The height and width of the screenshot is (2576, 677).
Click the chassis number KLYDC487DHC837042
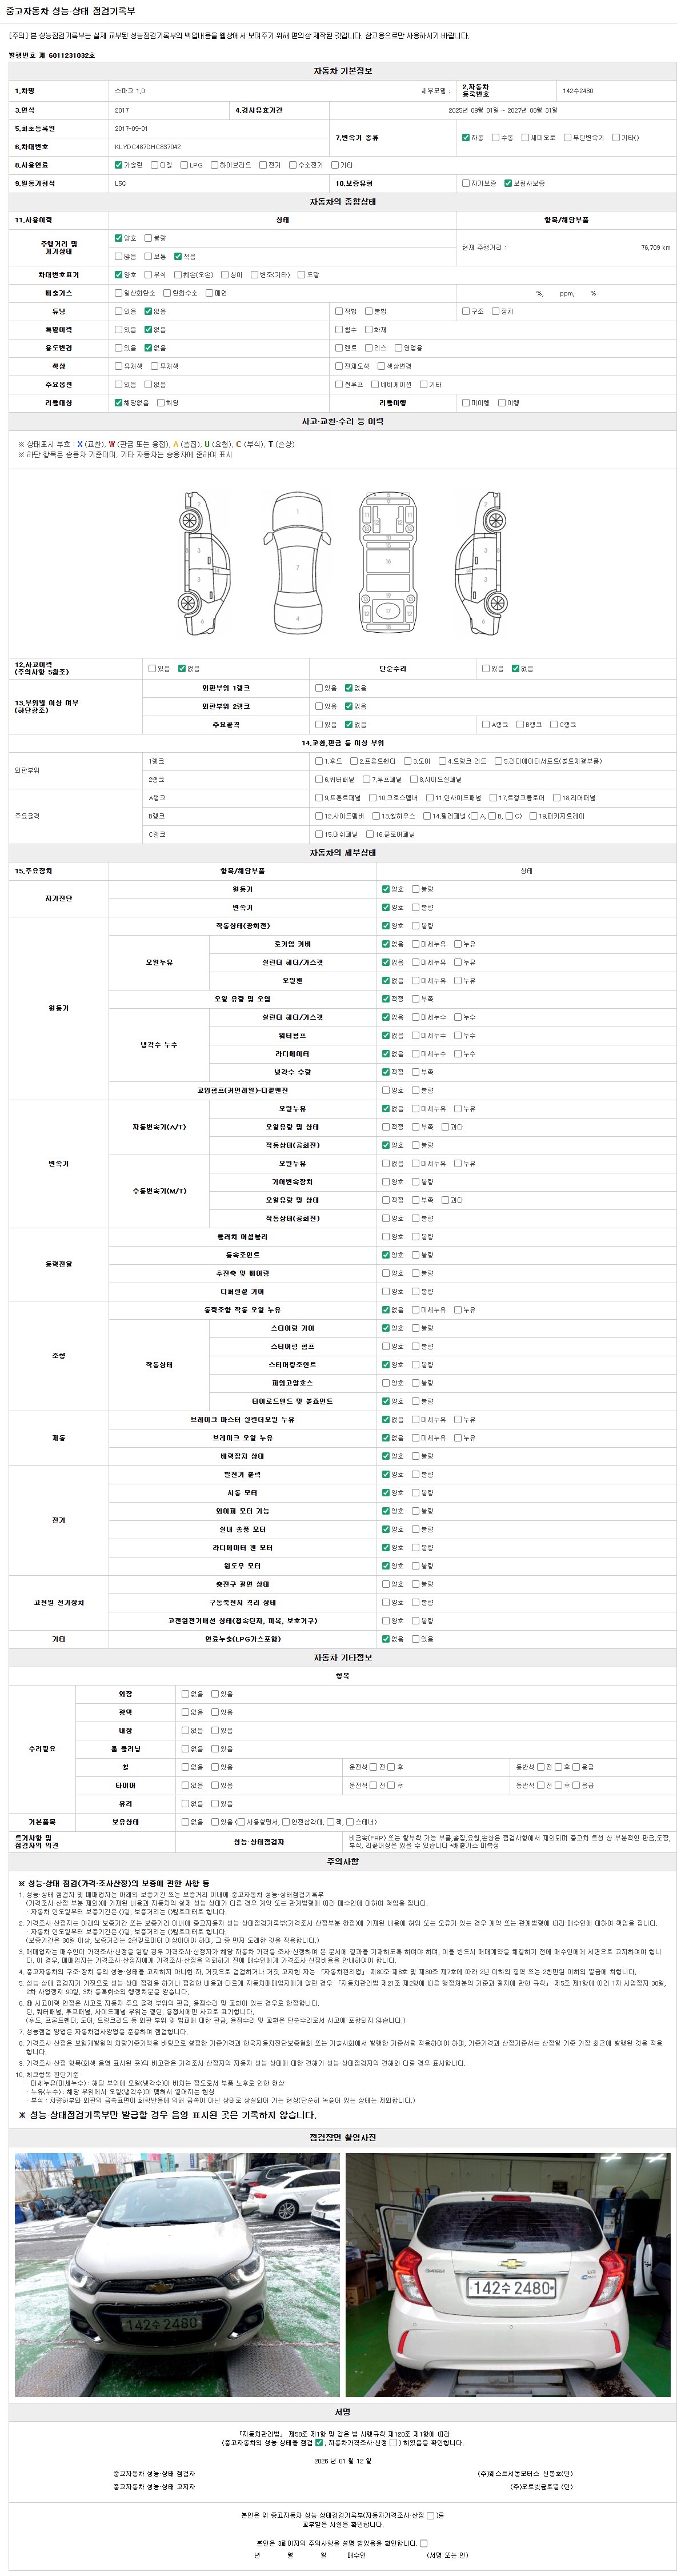pyautogui.click(x=148, y=147)
